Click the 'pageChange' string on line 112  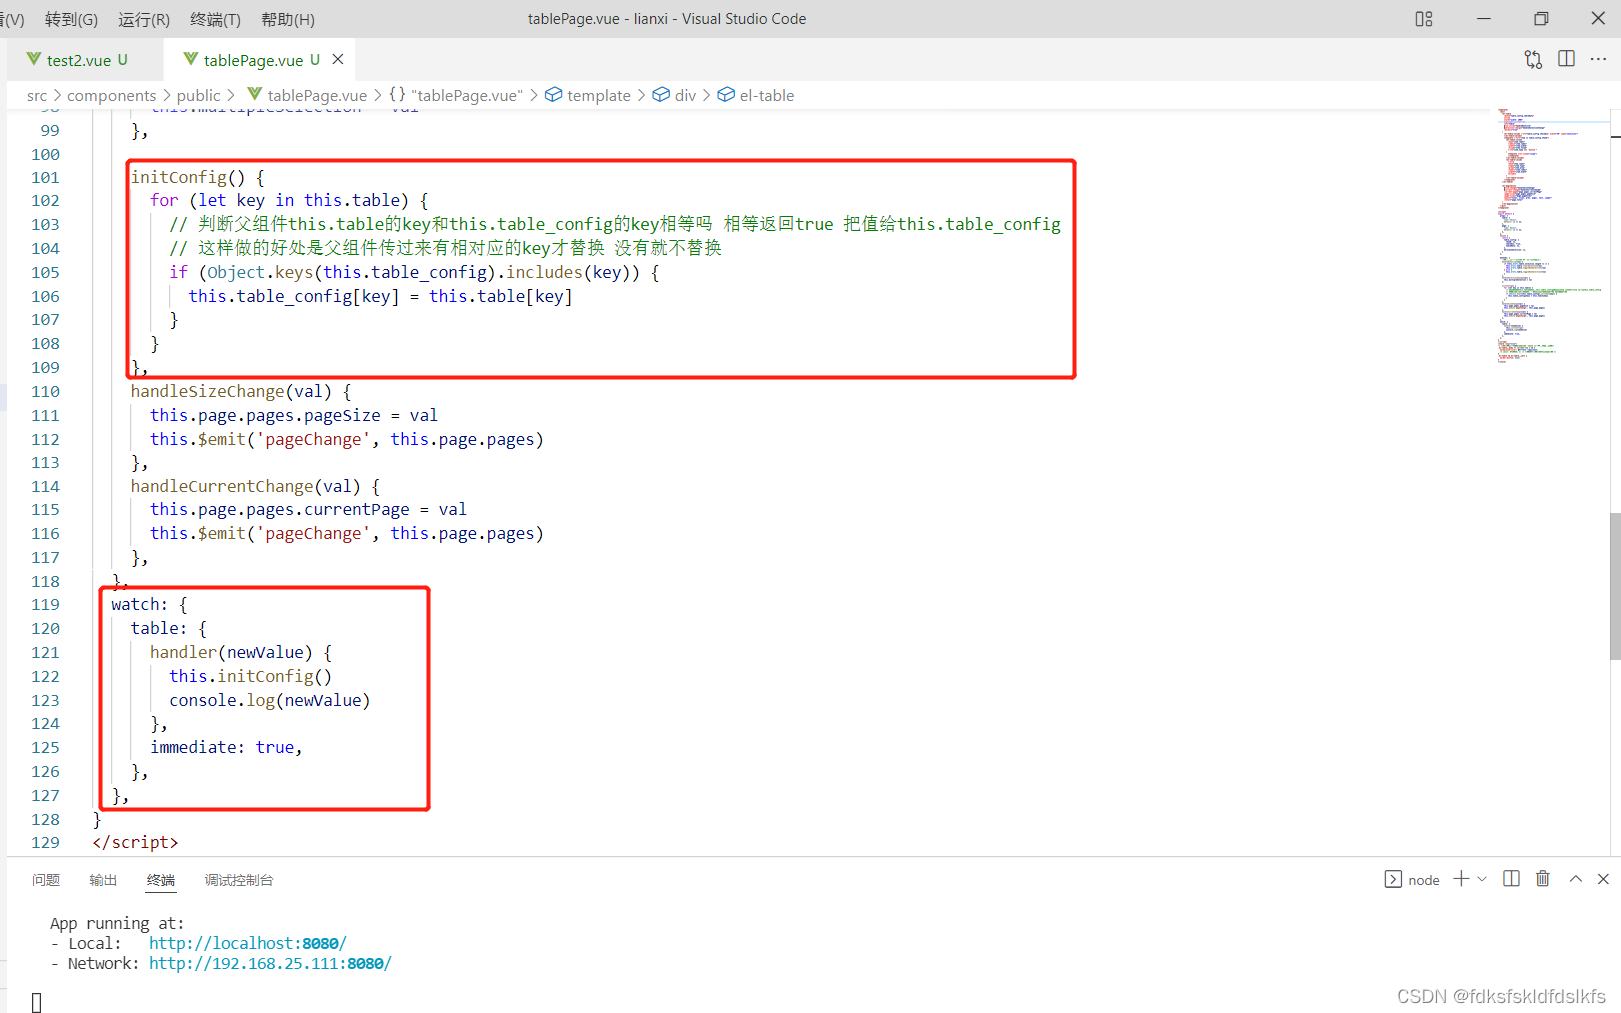[x=313, y=439]
